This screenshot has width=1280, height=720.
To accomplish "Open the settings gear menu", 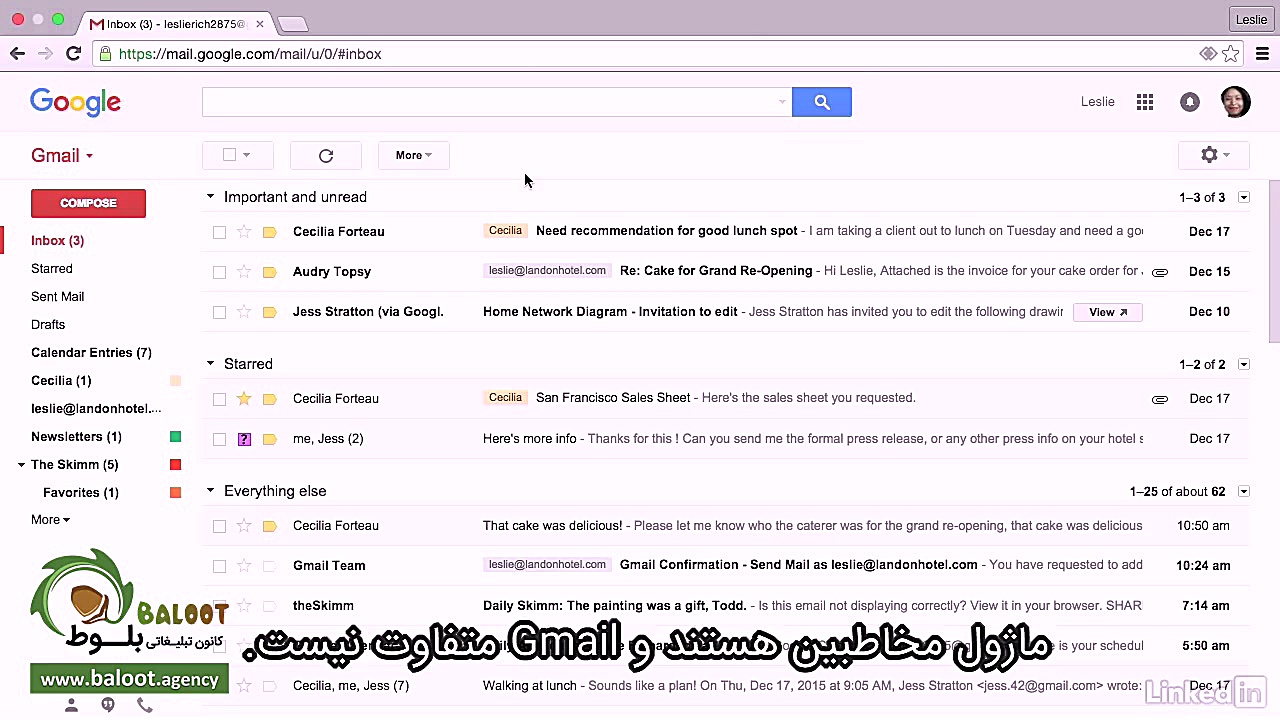I will pos(1214,155).
